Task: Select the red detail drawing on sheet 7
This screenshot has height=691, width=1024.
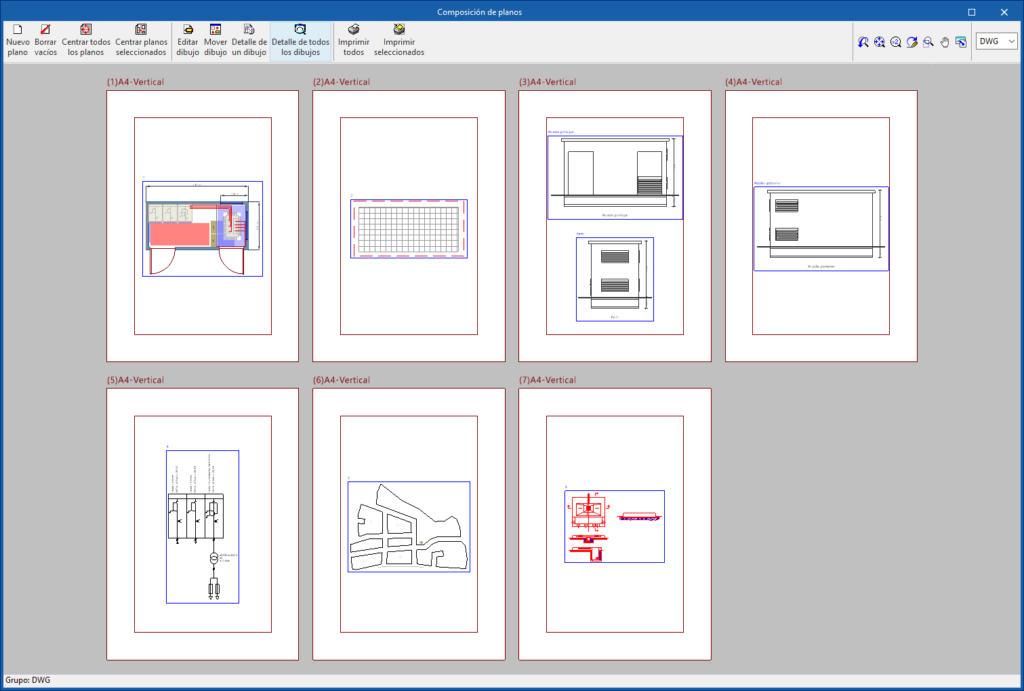Action: click(x=615, y=526)
